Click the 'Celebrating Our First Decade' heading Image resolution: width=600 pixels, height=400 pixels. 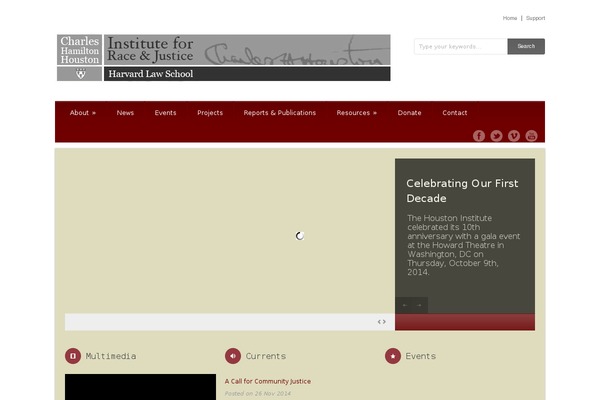coord(462,191)
